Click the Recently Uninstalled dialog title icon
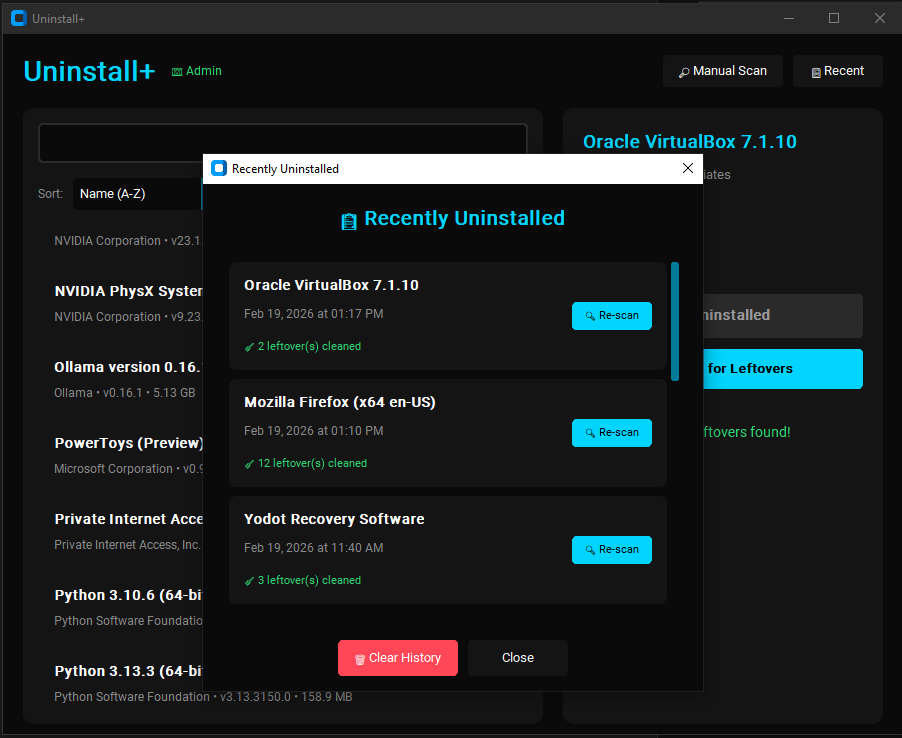The width and height of the screenshot is (902, 738). click(219, 168)
